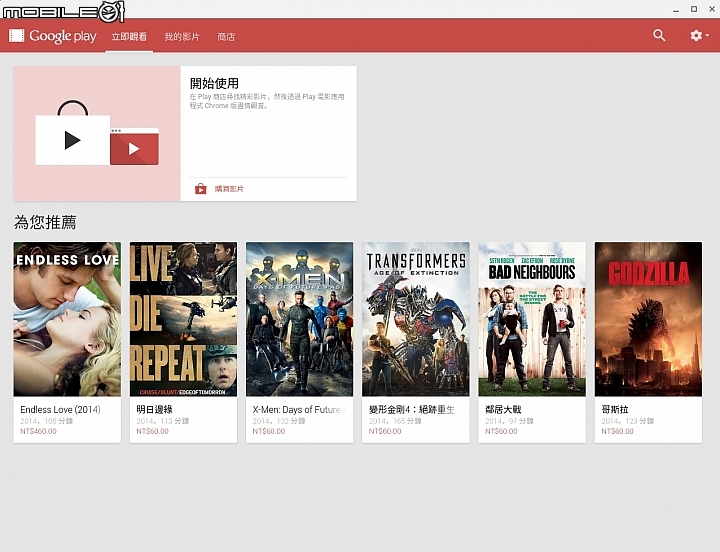Image resolution: width=720 pixels, height=552 pixels.
Task: Click the 購買影片 link
Action: click(x=229, y=189)
